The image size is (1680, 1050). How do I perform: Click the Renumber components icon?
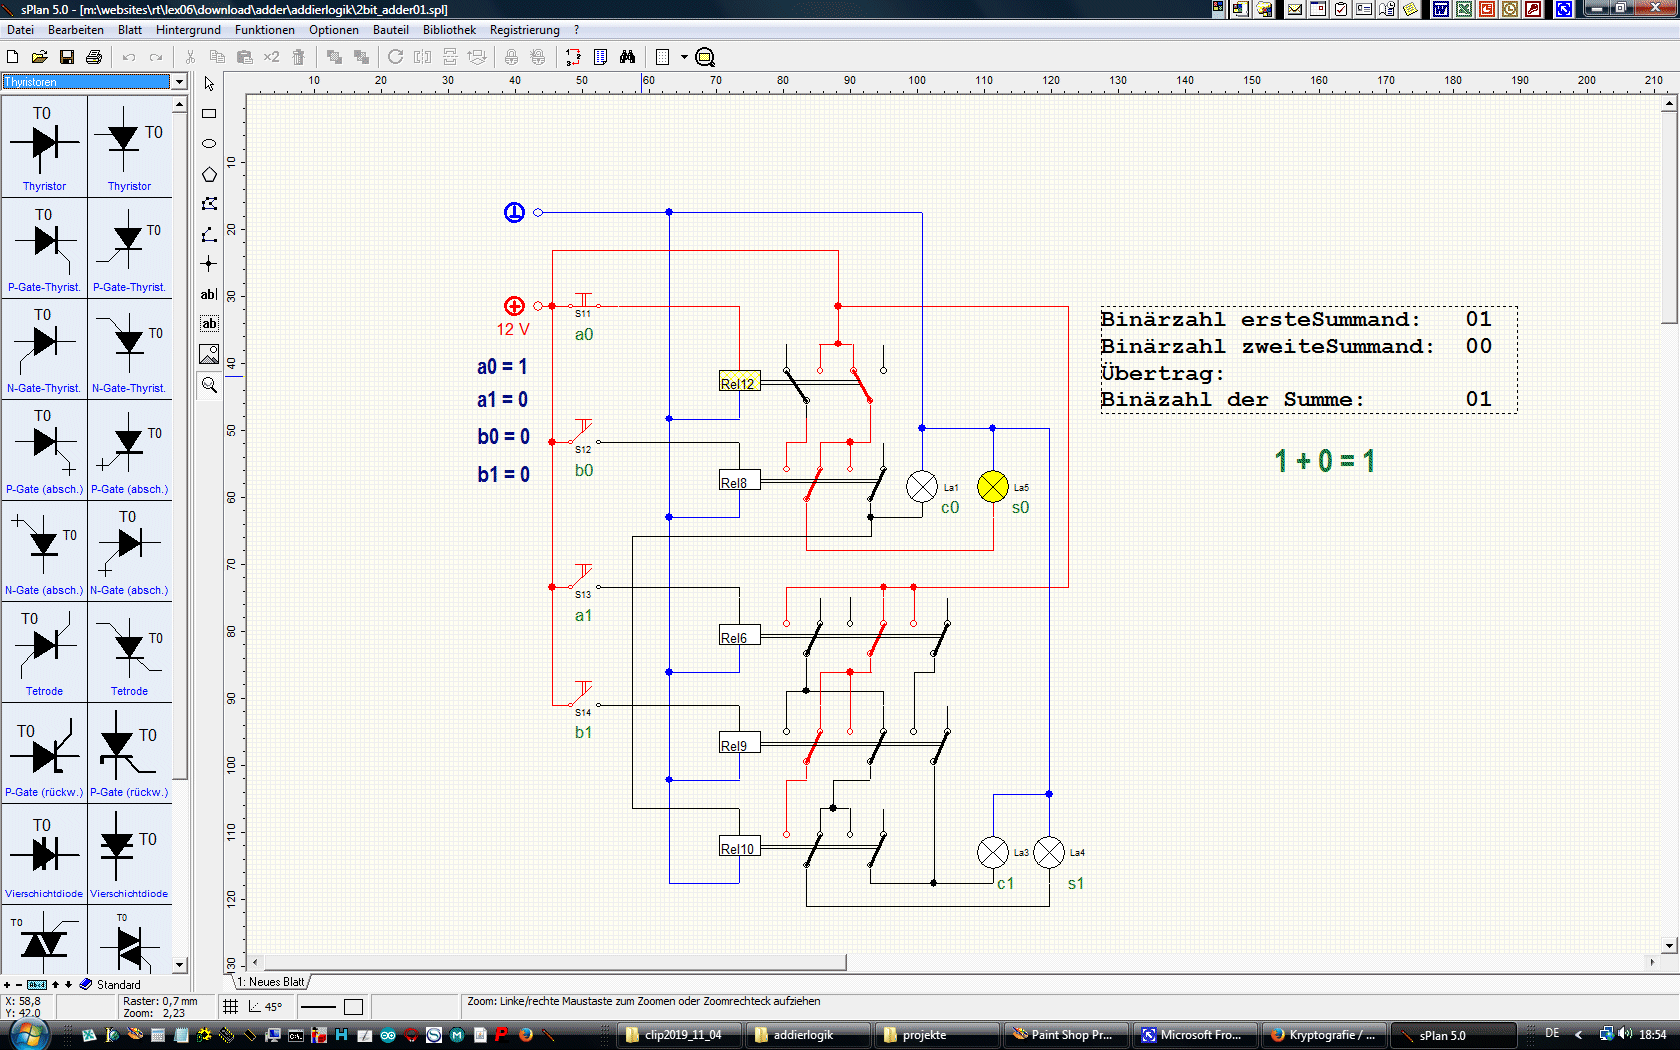(x=573, y=57)
